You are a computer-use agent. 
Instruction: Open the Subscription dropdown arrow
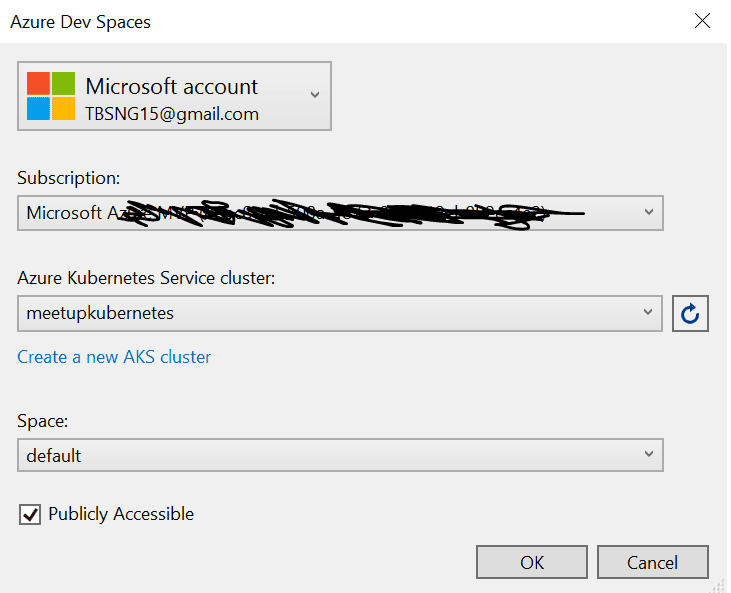(x=648, y=212)
